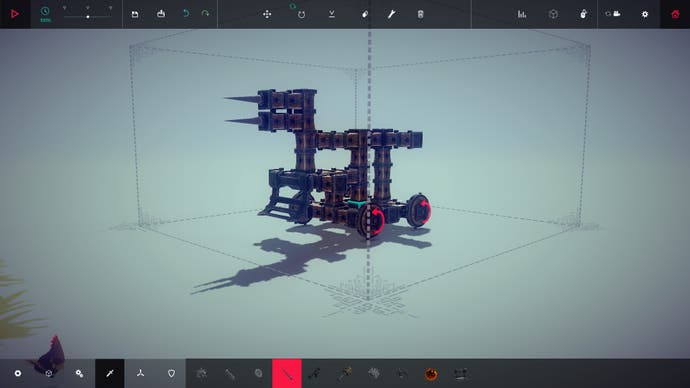Choose the orange bomb block
690x388 pixels.
[431, 374]
